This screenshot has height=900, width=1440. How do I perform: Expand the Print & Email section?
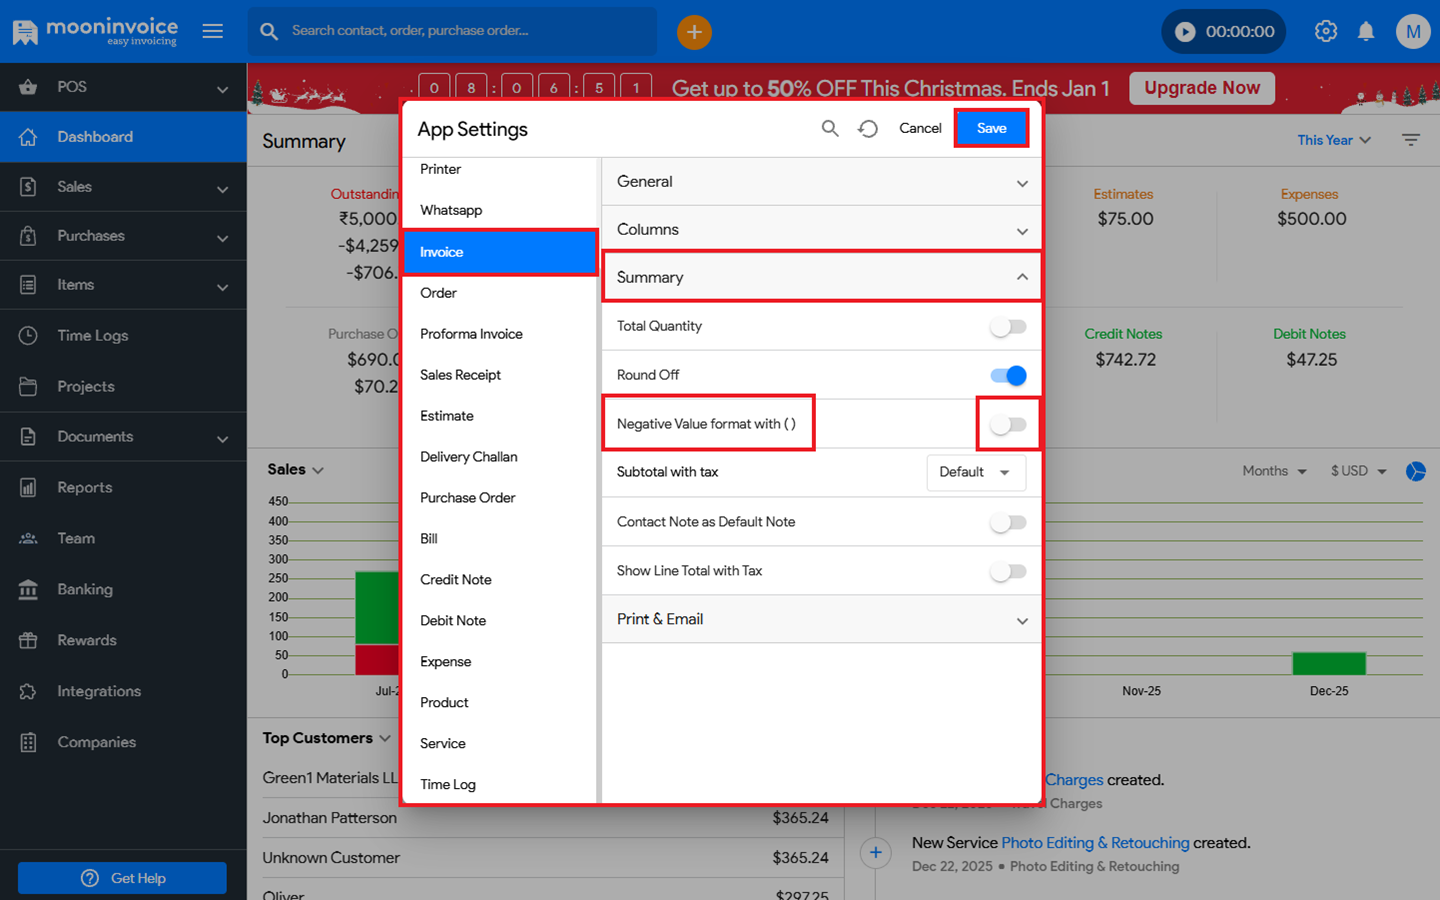pos(820,620)
